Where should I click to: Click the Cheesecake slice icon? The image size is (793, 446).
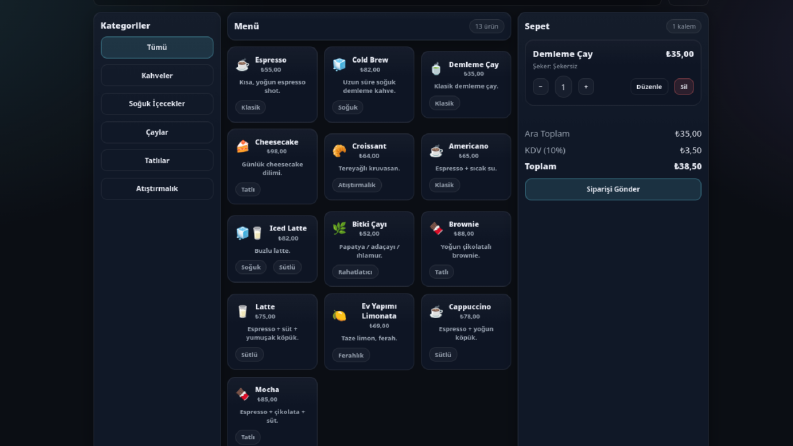tap(243, 147)
